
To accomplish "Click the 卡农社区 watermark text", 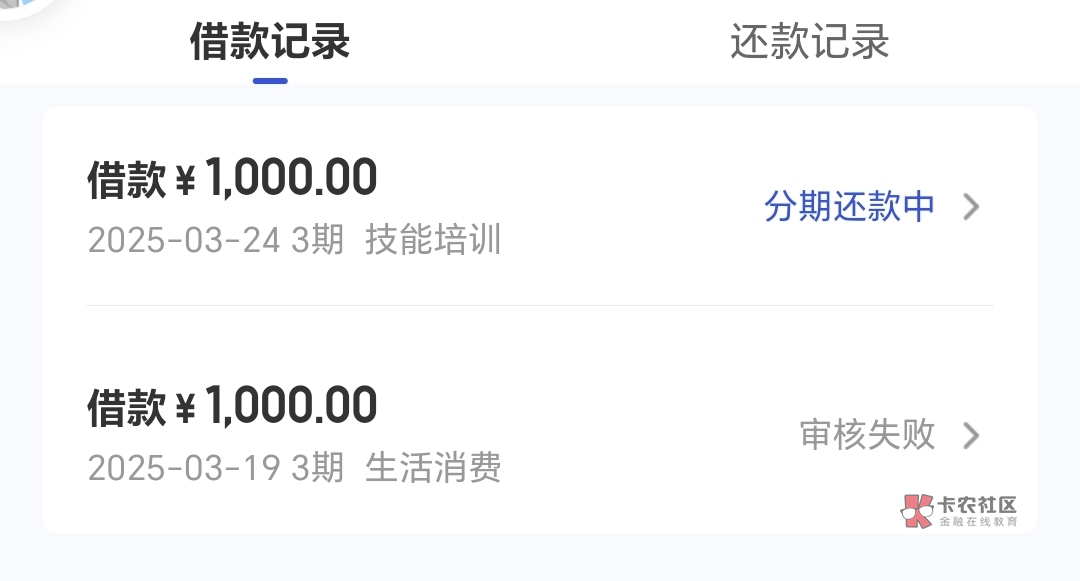I will [978, 505].
